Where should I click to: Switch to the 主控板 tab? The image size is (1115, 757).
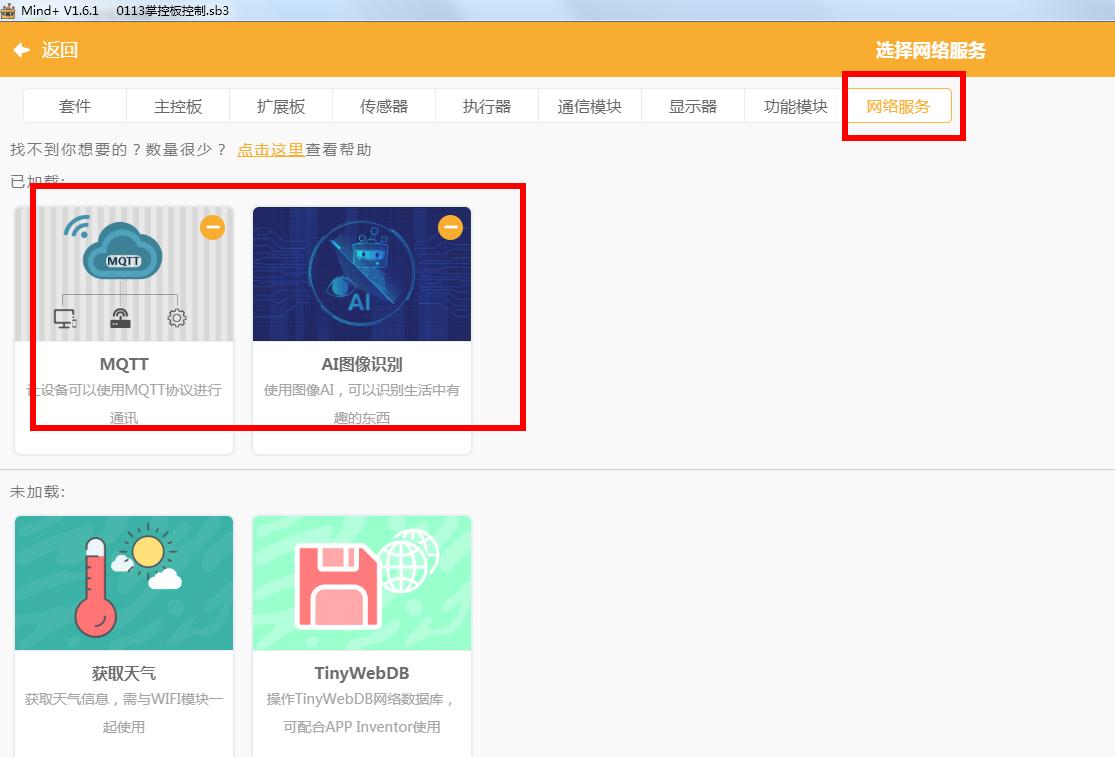click(178, 106)
